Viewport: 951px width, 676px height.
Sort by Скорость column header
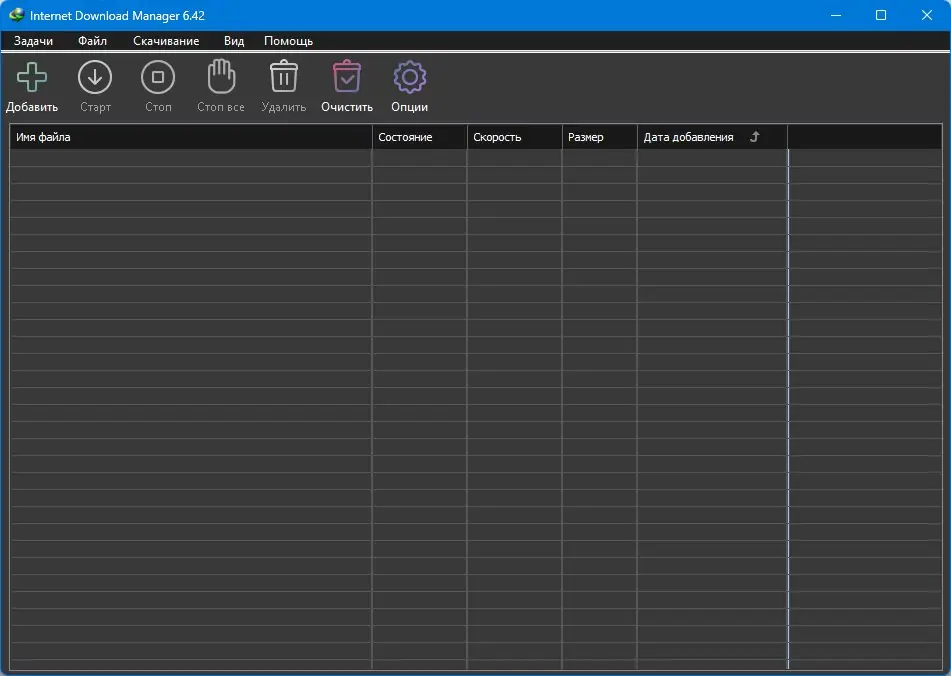click(515, 137)
